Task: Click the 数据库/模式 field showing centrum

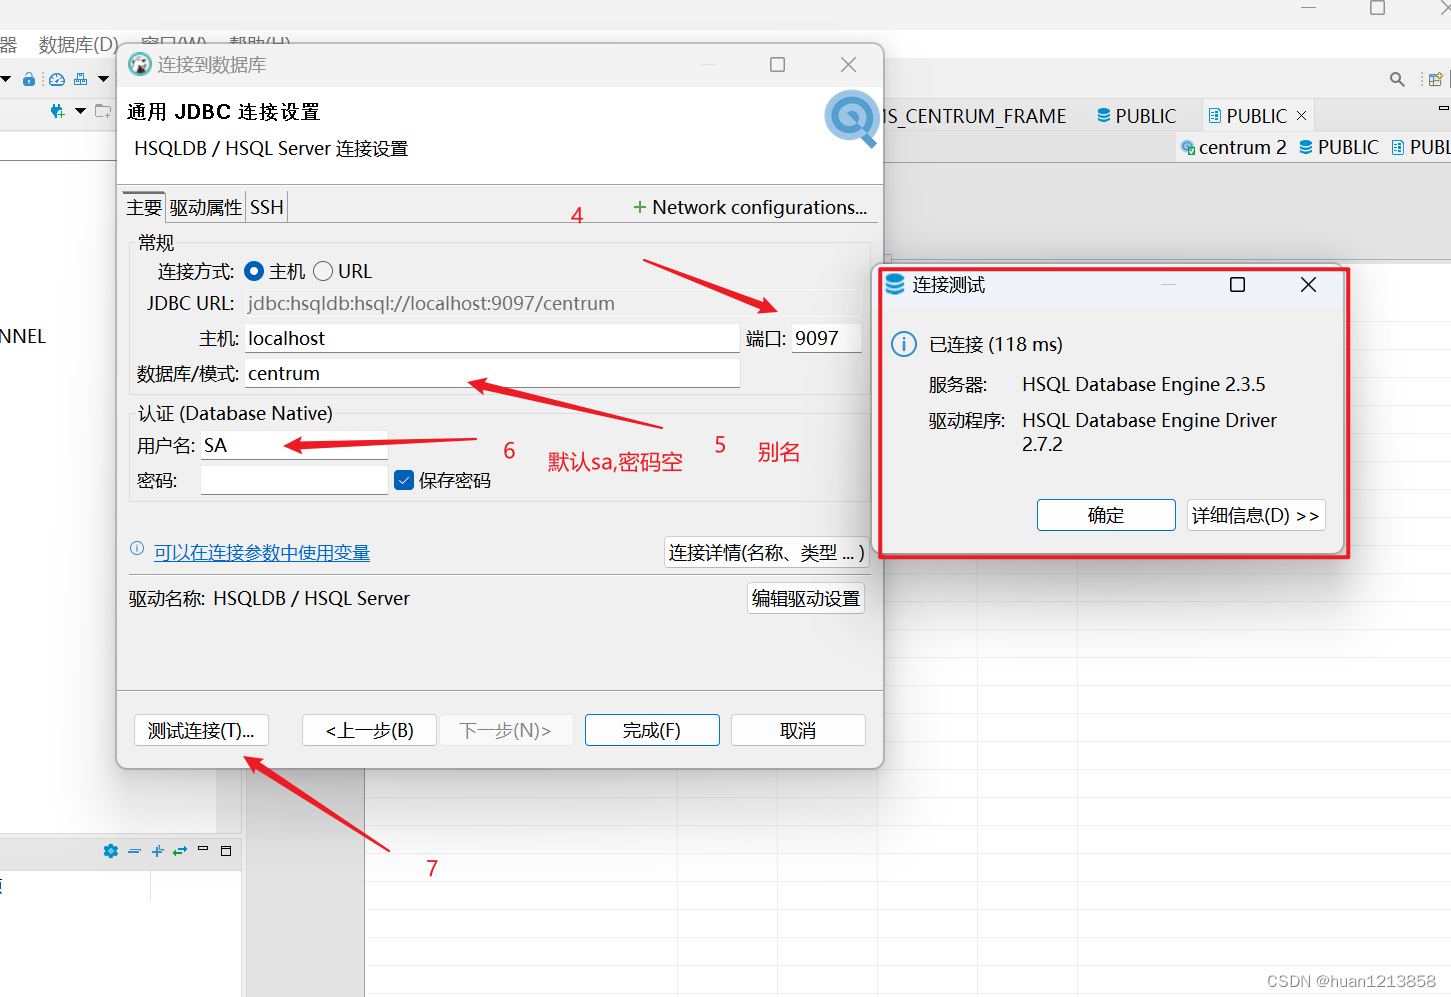Action: click(x=492, y=373)
